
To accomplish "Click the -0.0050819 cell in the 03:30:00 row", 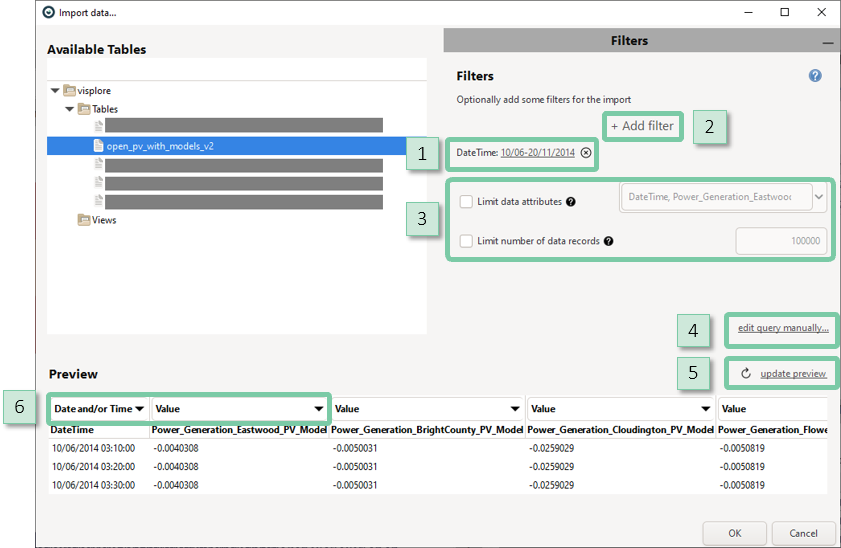I will [x=742, y=485].
